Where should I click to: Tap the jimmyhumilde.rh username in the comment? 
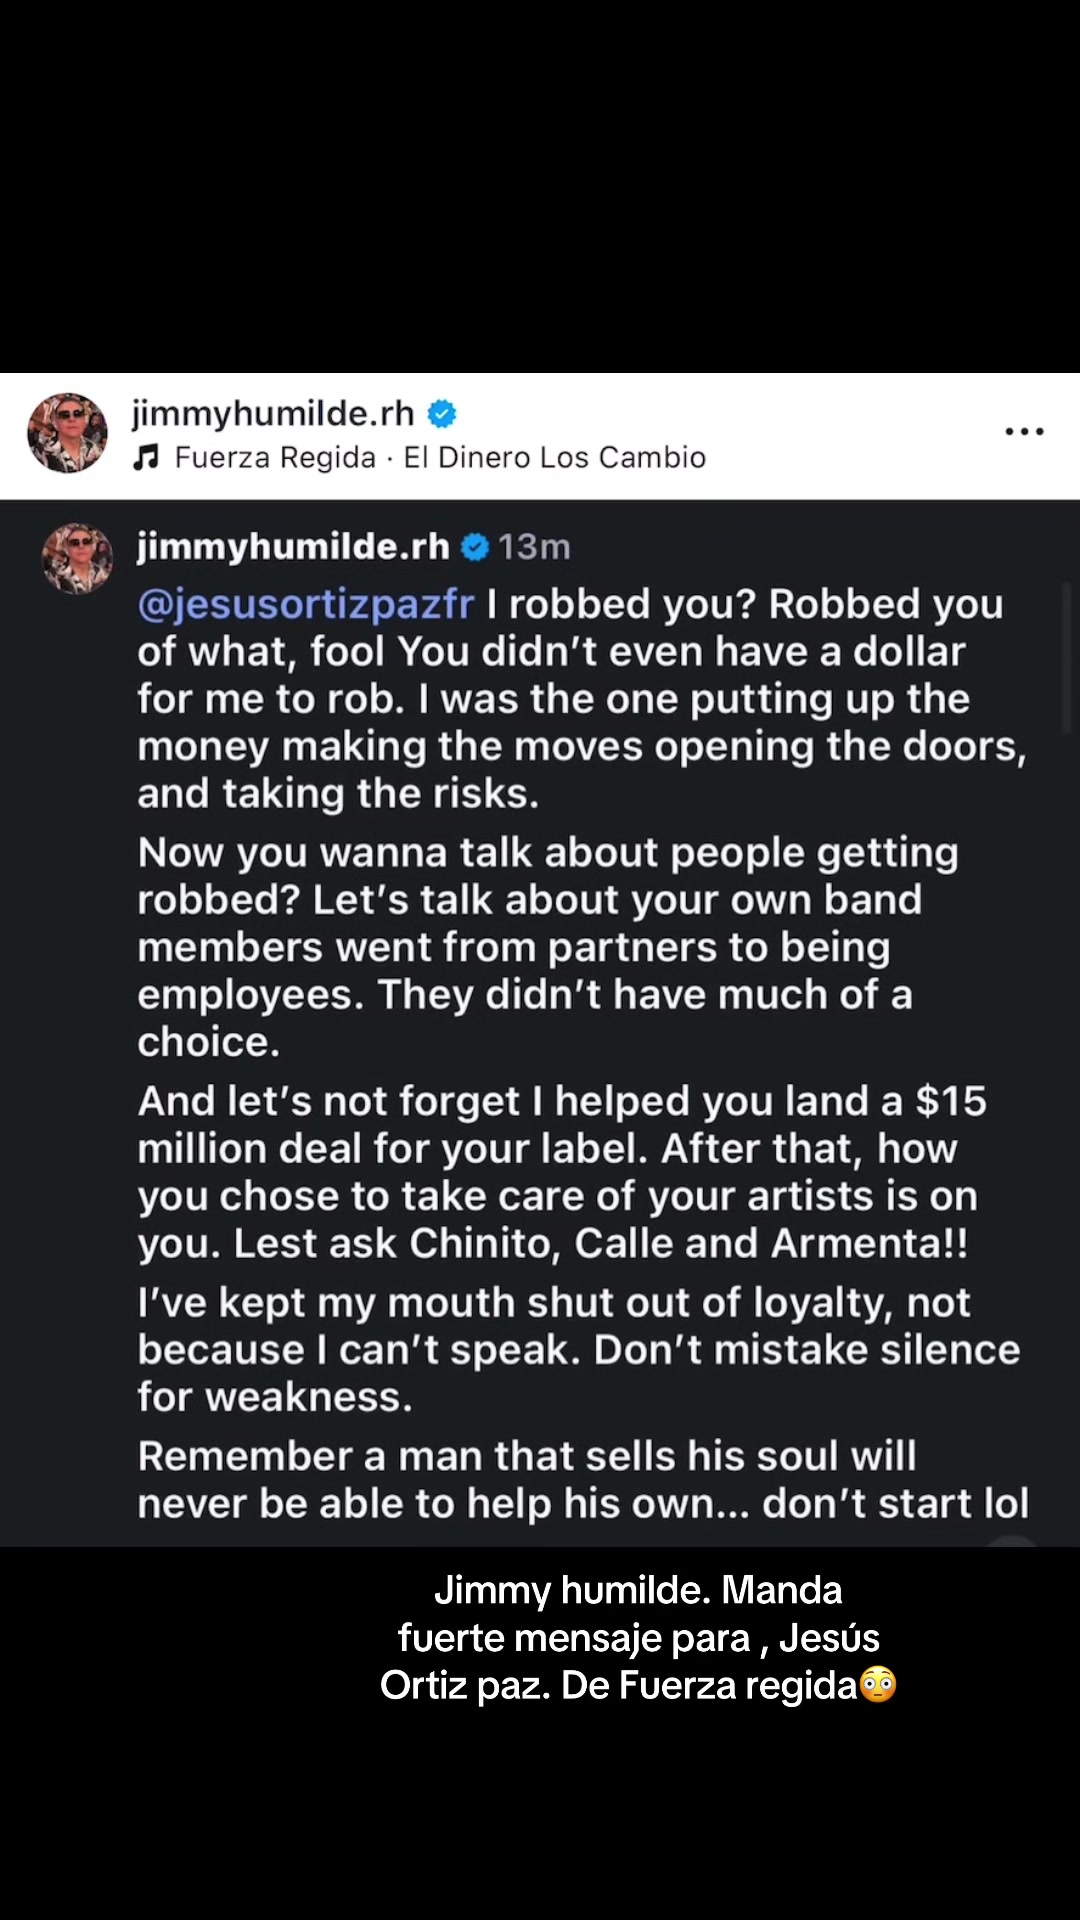pyautogui.click(x=294, y=547)
